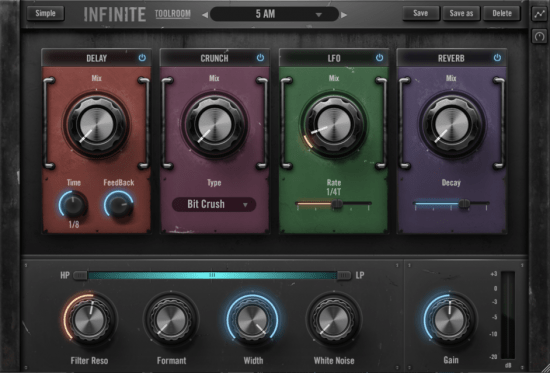550x373 pixels.
Task: Click the Delay Mix knob
Action: click(97, 125)
